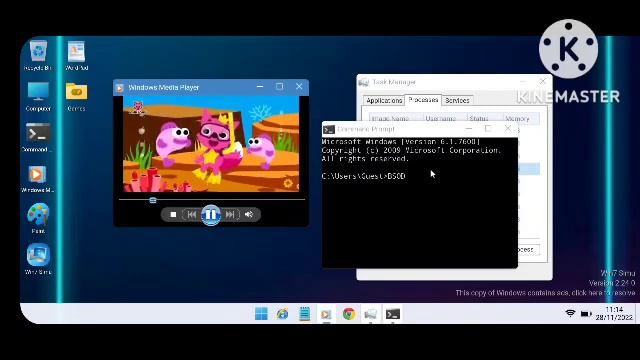Switch to Applications tab in Task Manager
The height and width of the screenshot is (360, 640).
click(384, 100)
